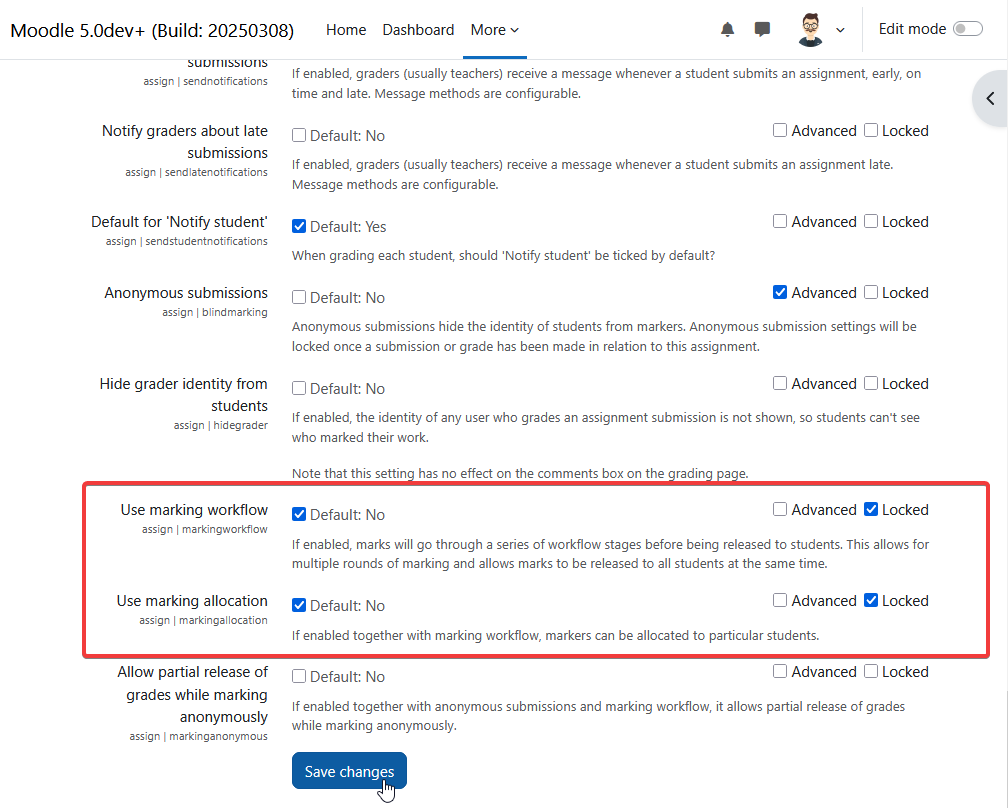Enable Anonymous submissions default checkbox
Image resolution: width=1008 pixels, height=808 pixels.
(299, 297)
